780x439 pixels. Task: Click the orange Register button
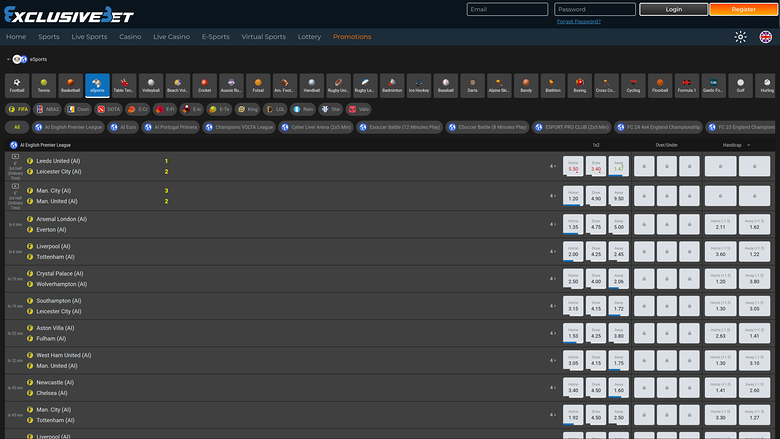coord(743,9)
